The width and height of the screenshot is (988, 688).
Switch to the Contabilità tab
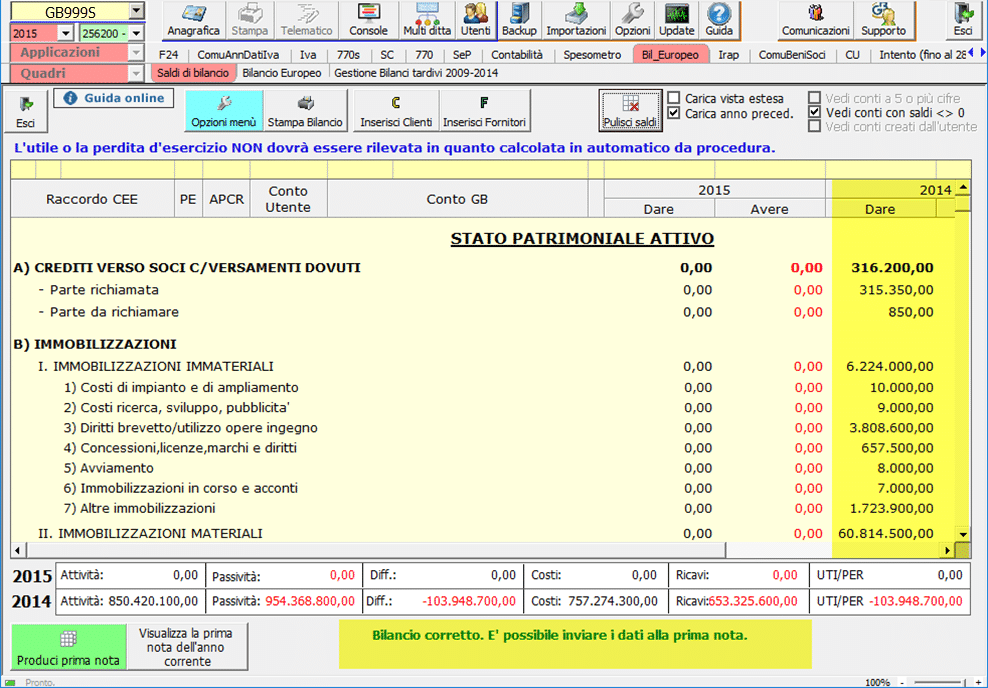[x=517, y=55]
